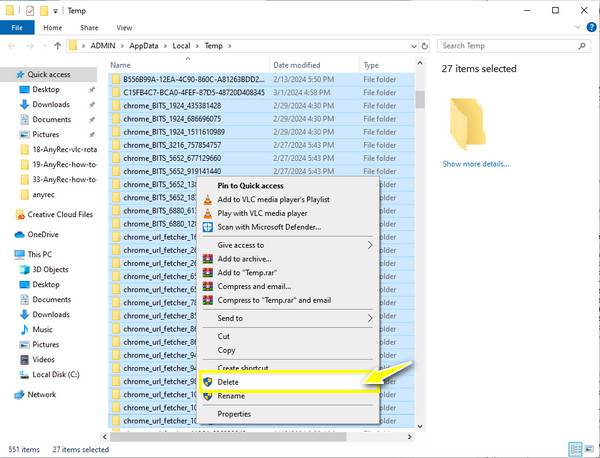The width and height of the screenshot is (600, 458).
Task: Select 3D Objects under This PC
Action: click(44, 269)
